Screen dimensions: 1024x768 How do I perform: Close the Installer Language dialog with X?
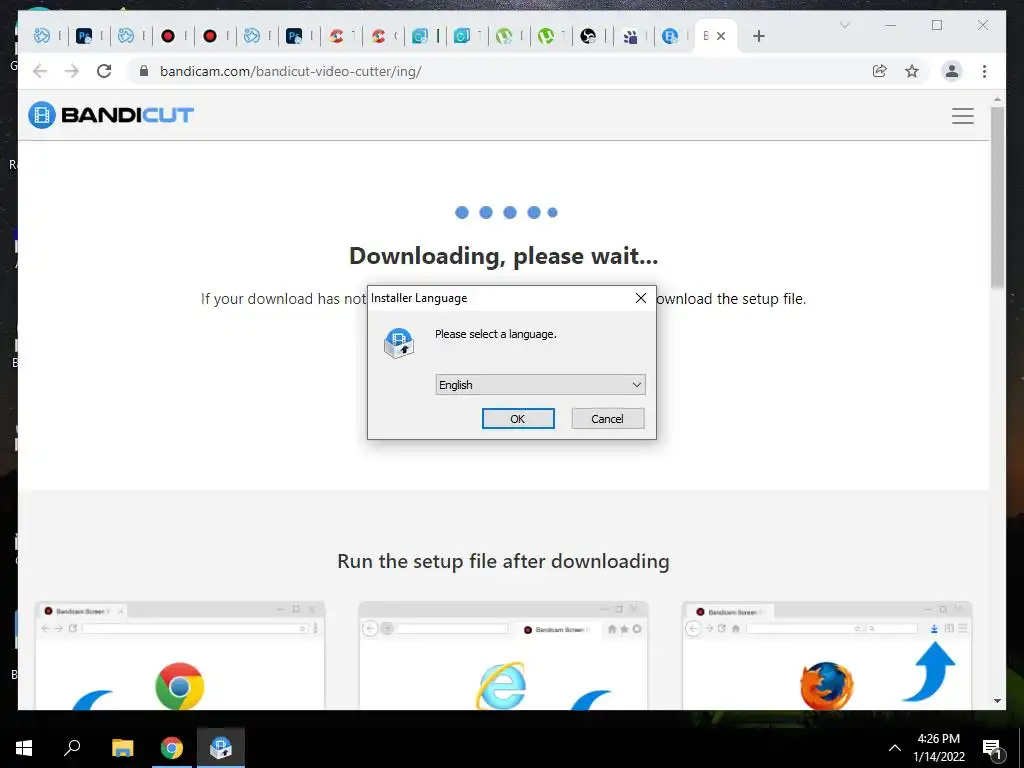(641, 298)
